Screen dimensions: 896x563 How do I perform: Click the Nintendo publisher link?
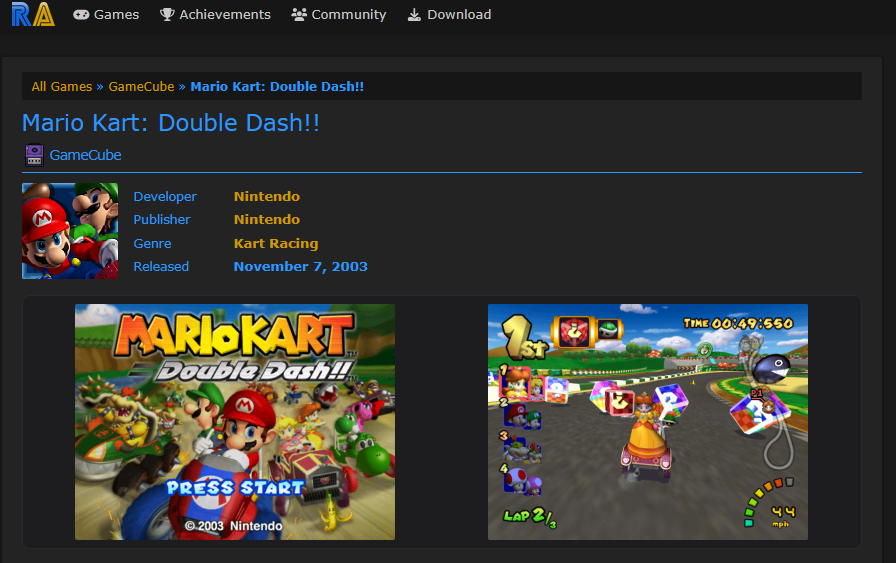(267, 219)
